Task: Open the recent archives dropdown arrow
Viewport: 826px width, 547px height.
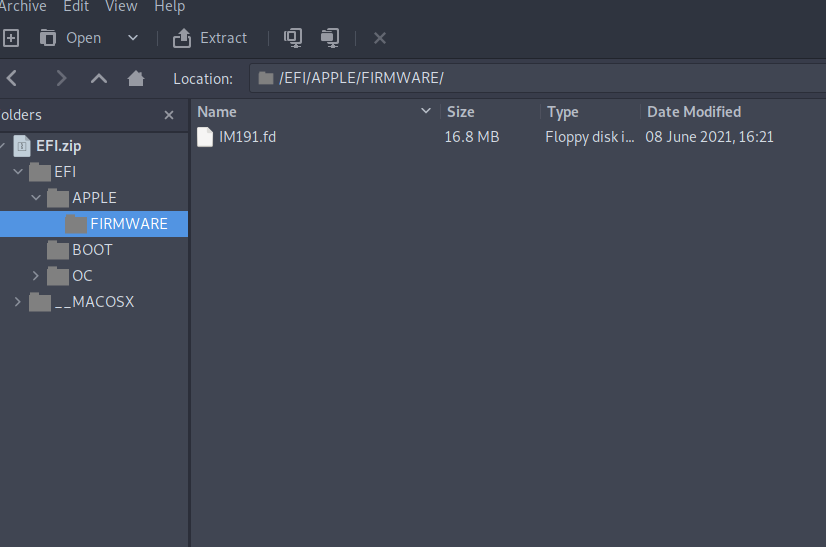Action: point(133,38)
